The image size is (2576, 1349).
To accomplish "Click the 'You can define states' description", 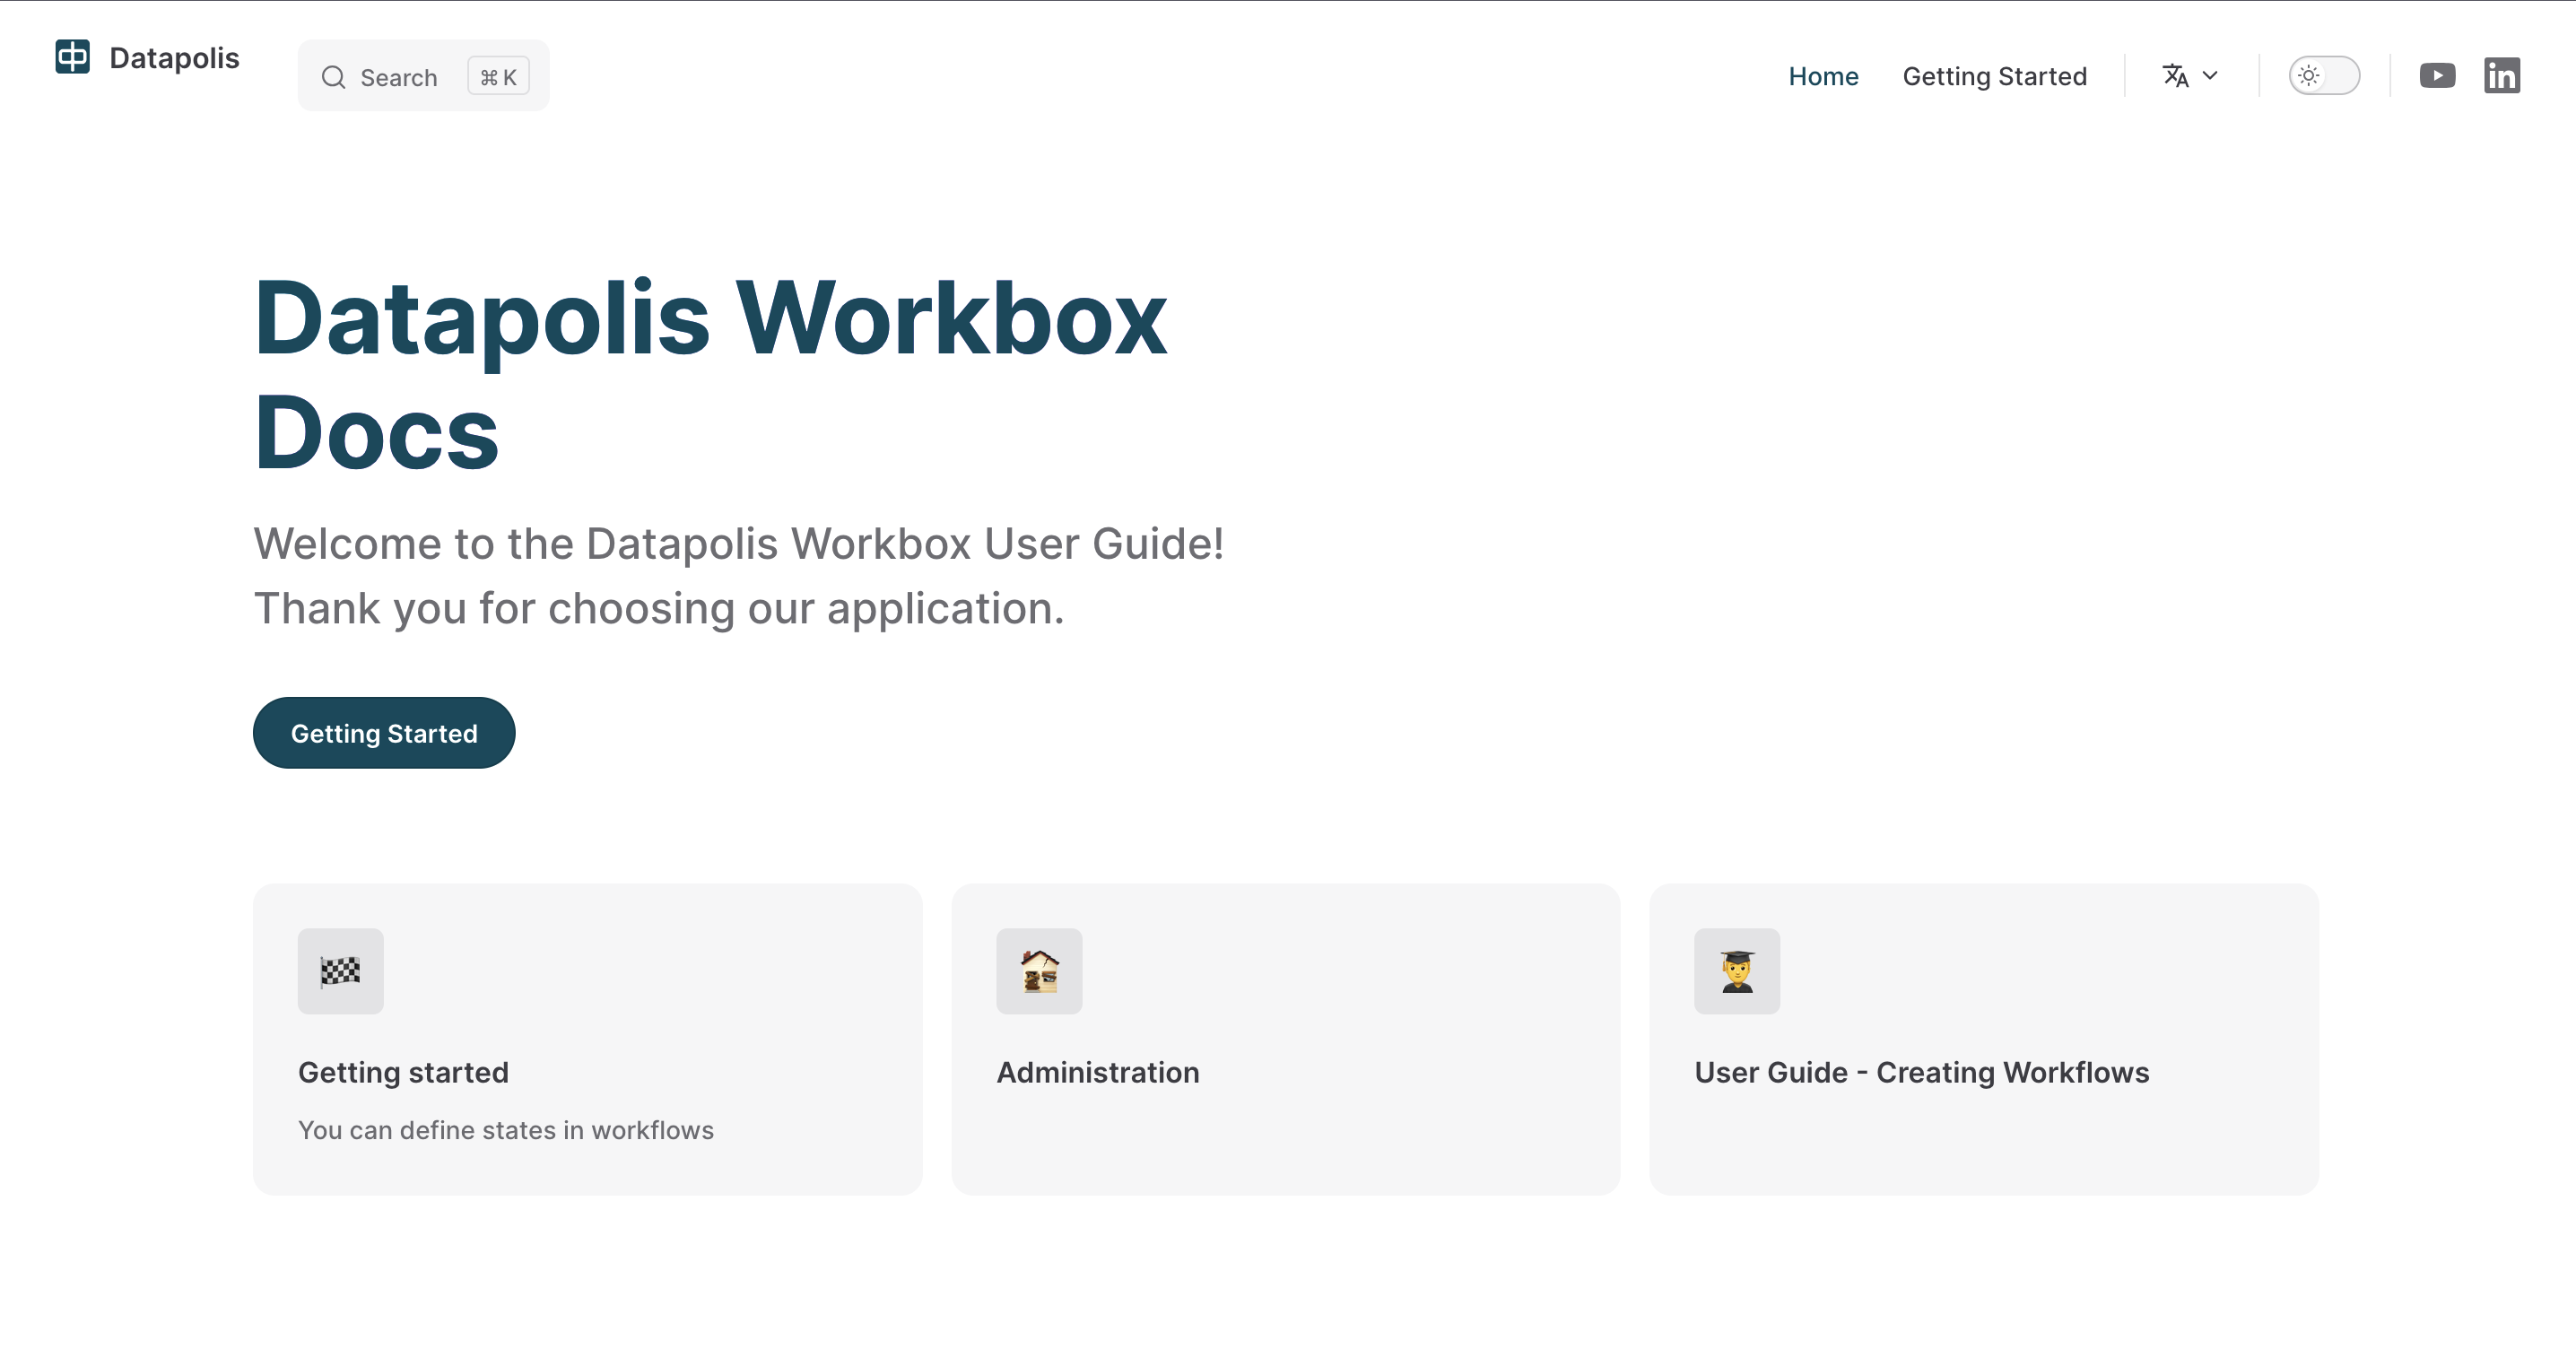I will 505,1130.
